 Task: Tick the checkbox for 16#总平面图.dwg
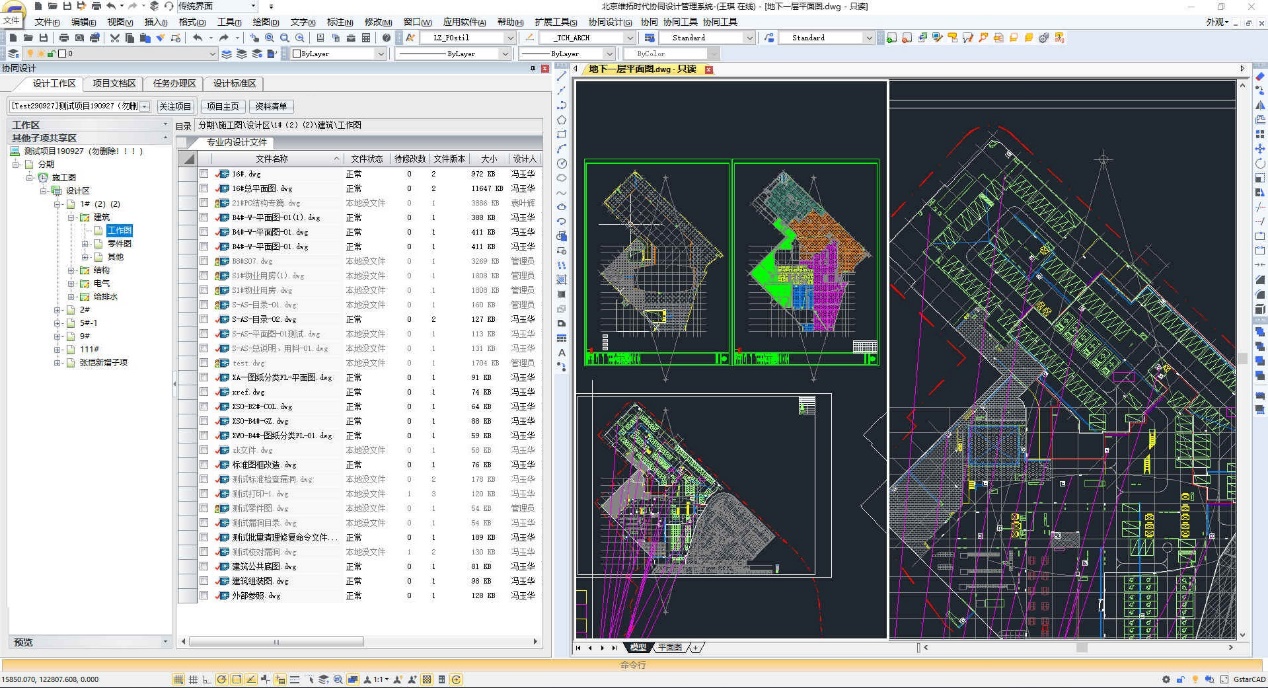(x=204, y=188)
